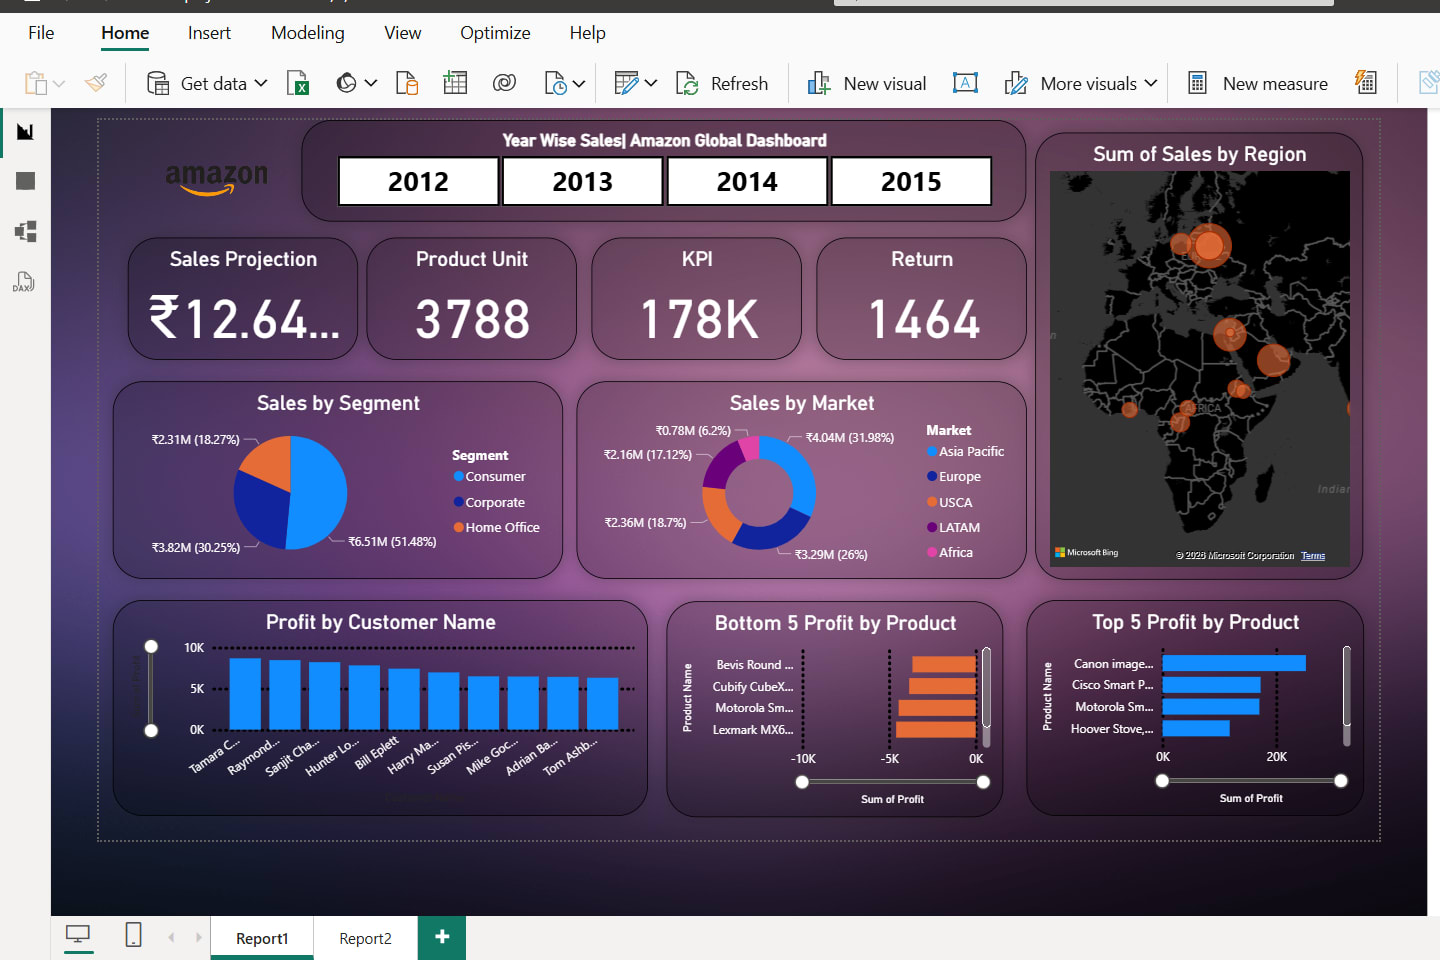
Task: Go to previous page tabs arrow
Action: pos(171,937)
